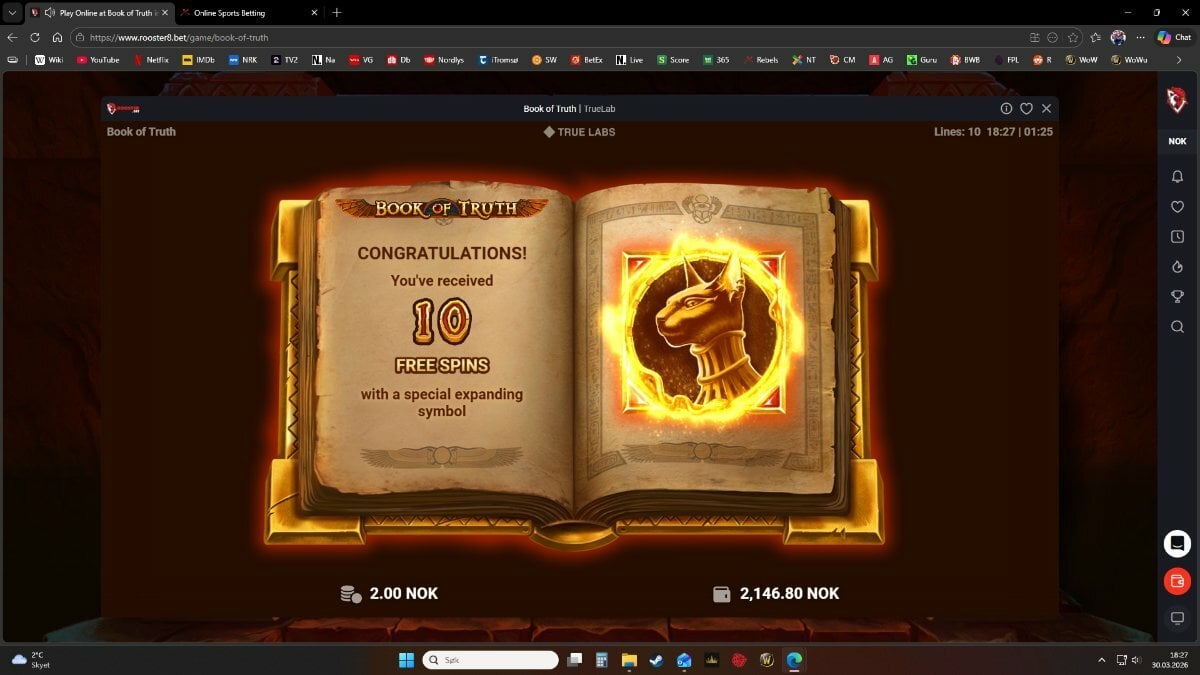Open recent games clock icon in sidebar
This screenshot has height=675, width=1200.
click(x=1177, y=237)
